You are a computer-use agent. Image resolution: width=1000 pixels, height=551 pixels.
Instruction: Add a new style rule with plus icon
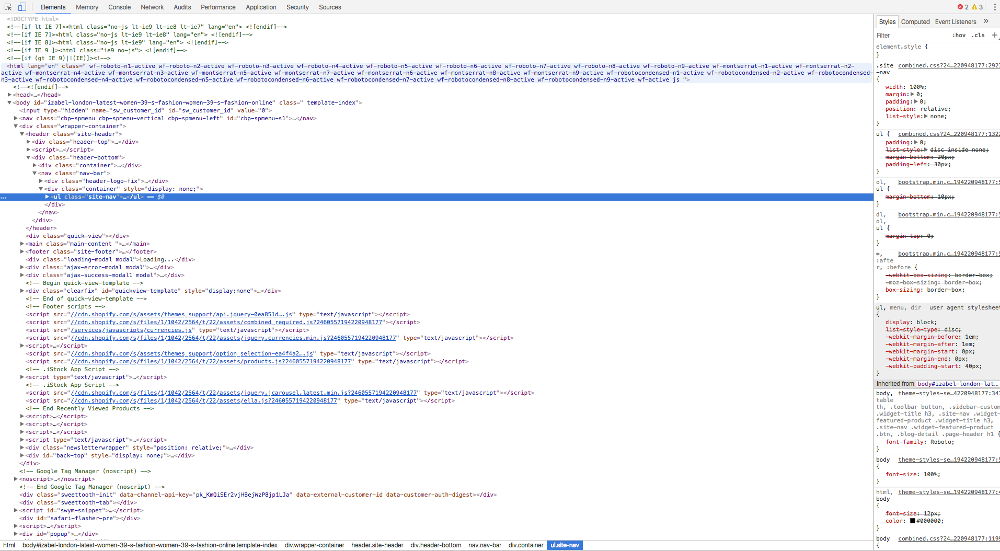pyautogui.click(x=994, y=35)
